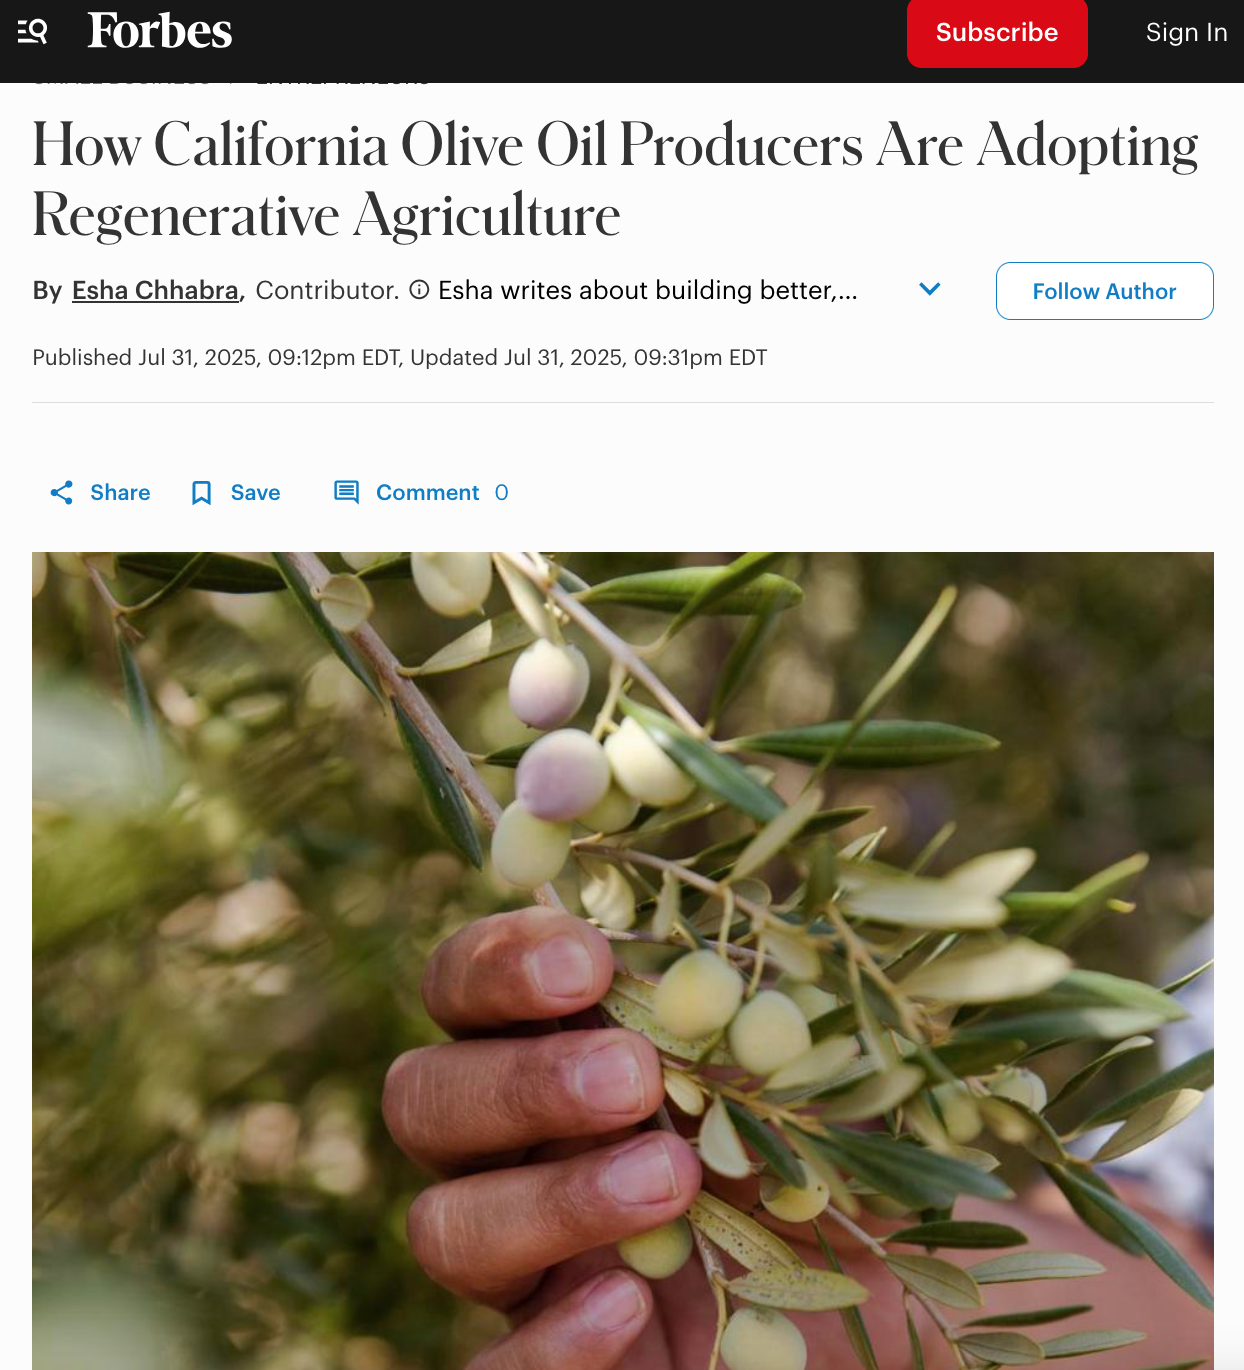Click the truncated author bio text
The image size is (1244, 1370).
(648, 290)
